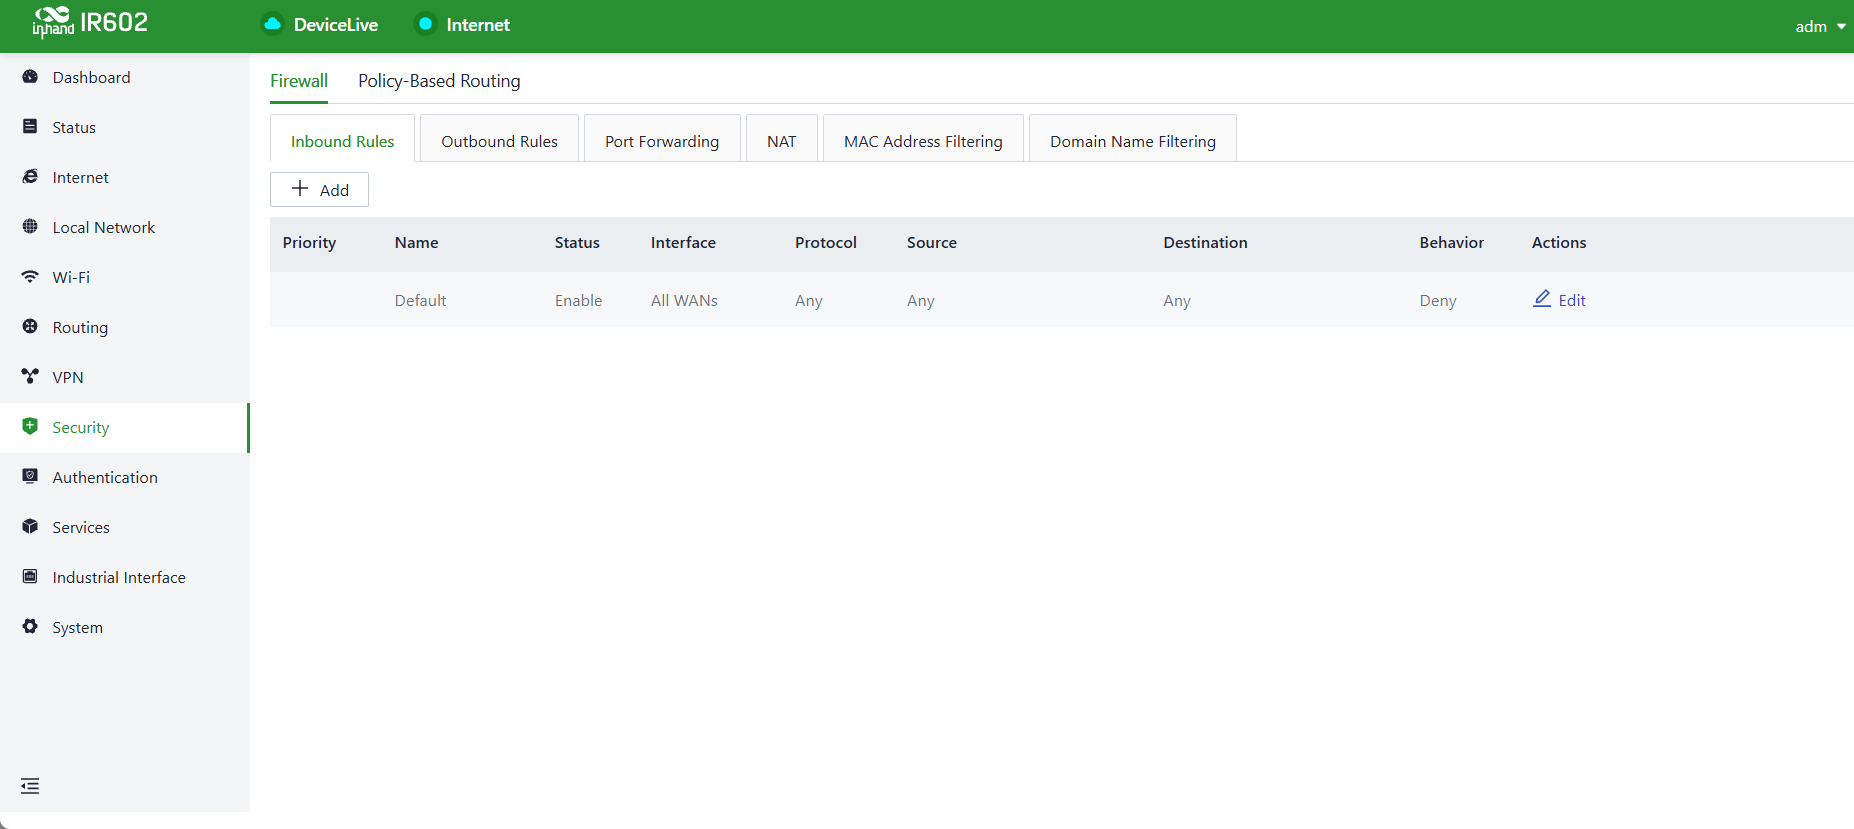Screen dimensions: 1854x829
Task: Click the Internet label in the header
Action: coord(478,25)
